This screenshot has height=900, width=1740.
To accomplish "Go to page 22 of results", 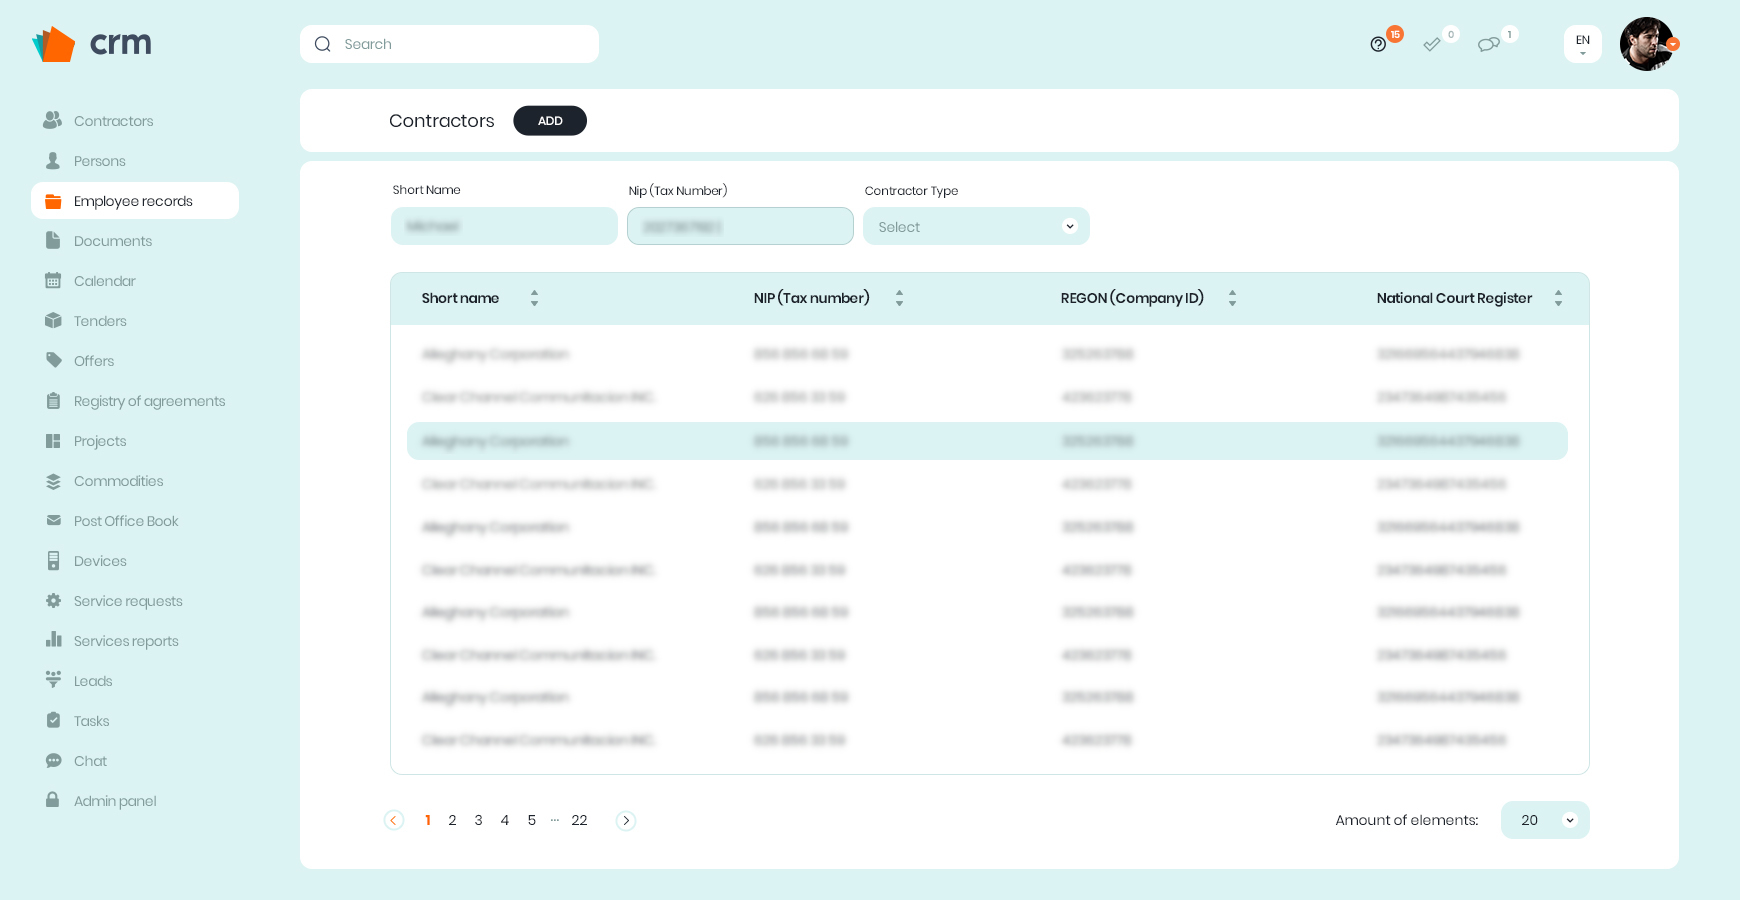I will 579,820.
